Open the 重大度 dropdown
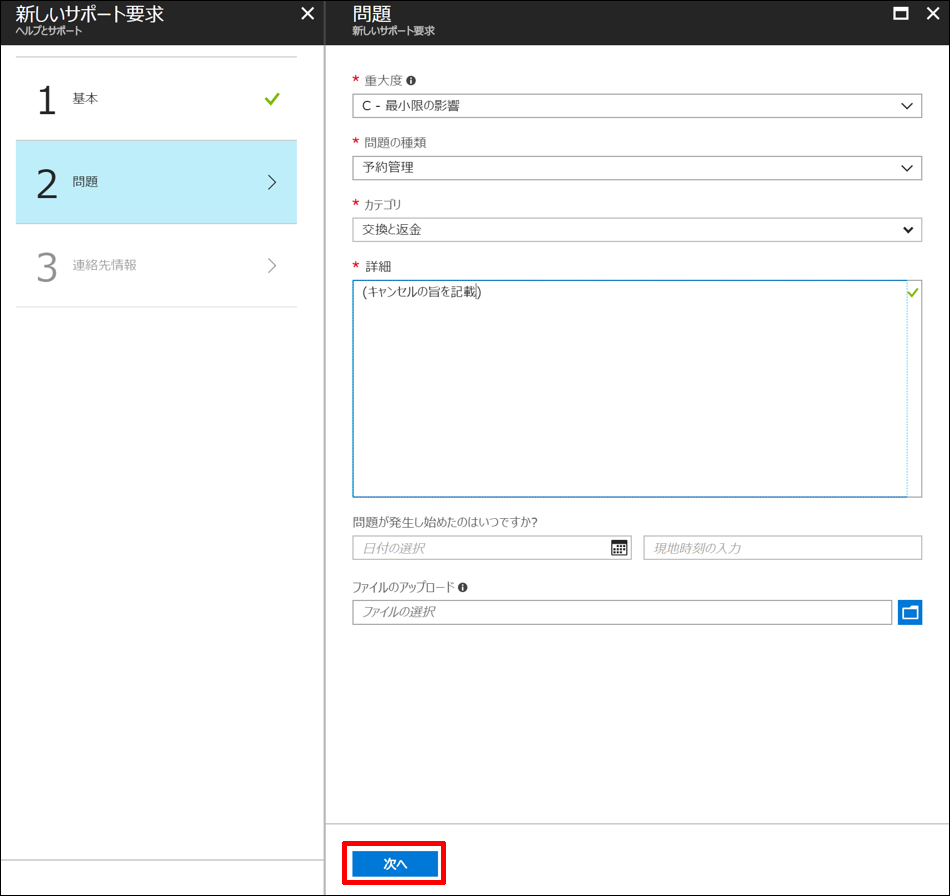This screenshot has width=950, height=896. [635, 105]
